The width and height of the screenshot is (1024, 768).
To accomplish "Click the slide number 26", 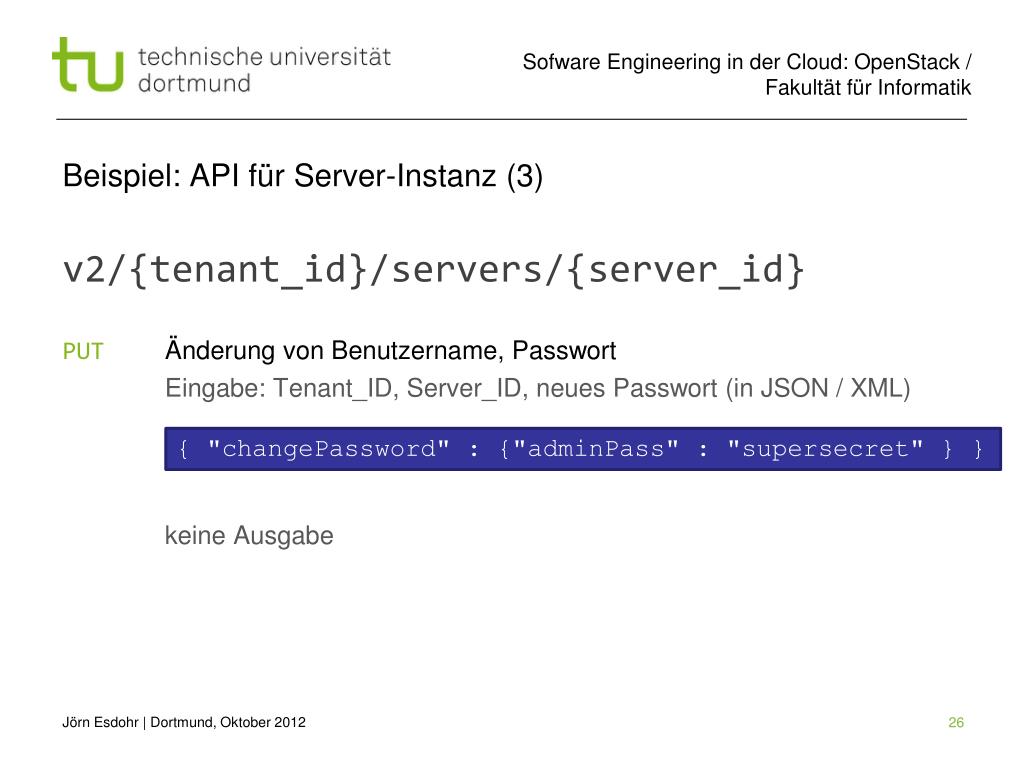I will pyautogui.click(x=956, y=722).
